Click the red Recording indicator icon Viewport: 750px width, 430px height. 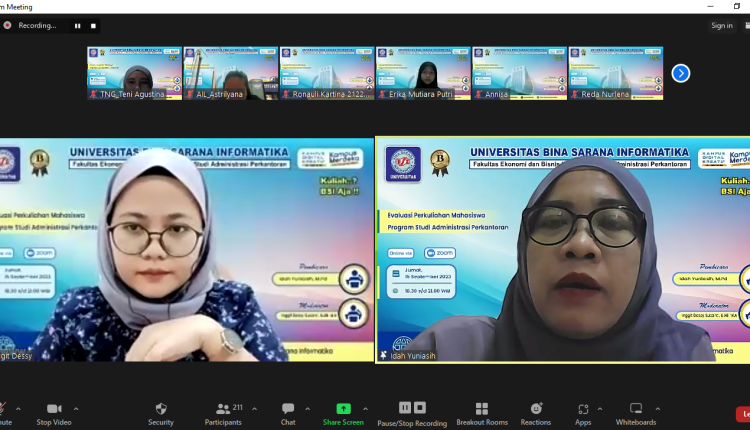8,25
